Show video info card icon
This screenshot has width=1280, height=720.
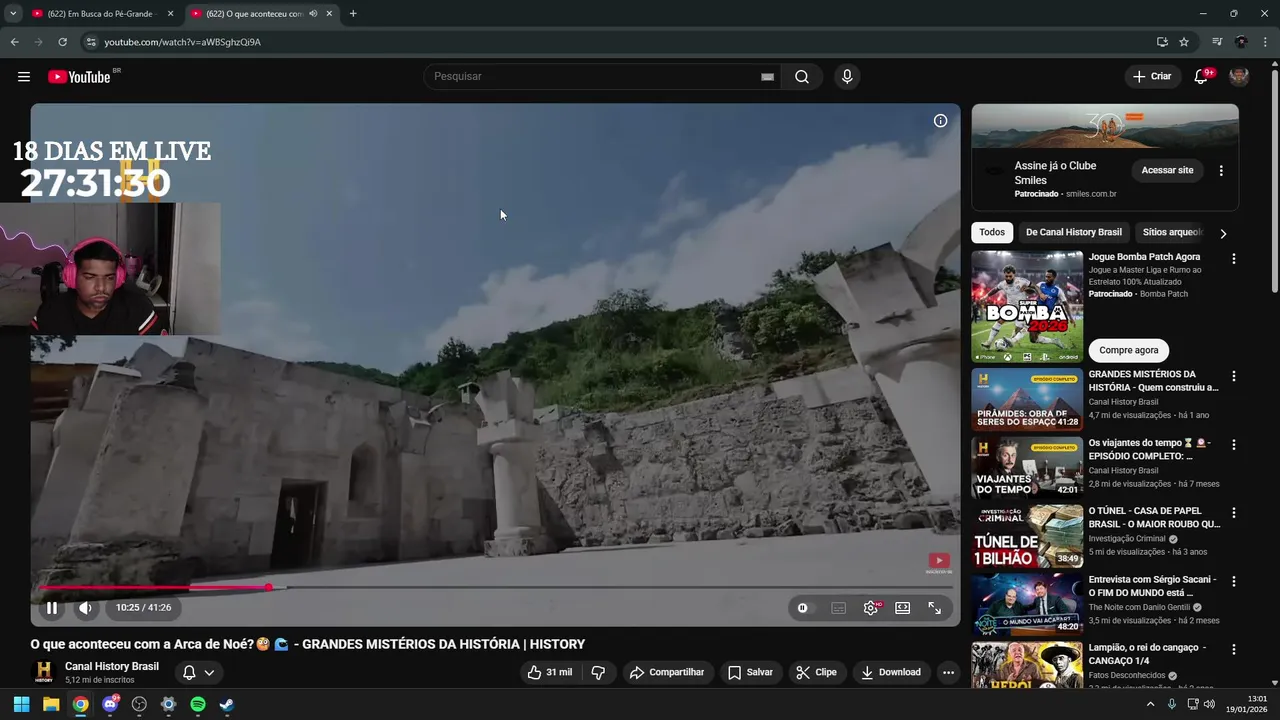[940, 121]
